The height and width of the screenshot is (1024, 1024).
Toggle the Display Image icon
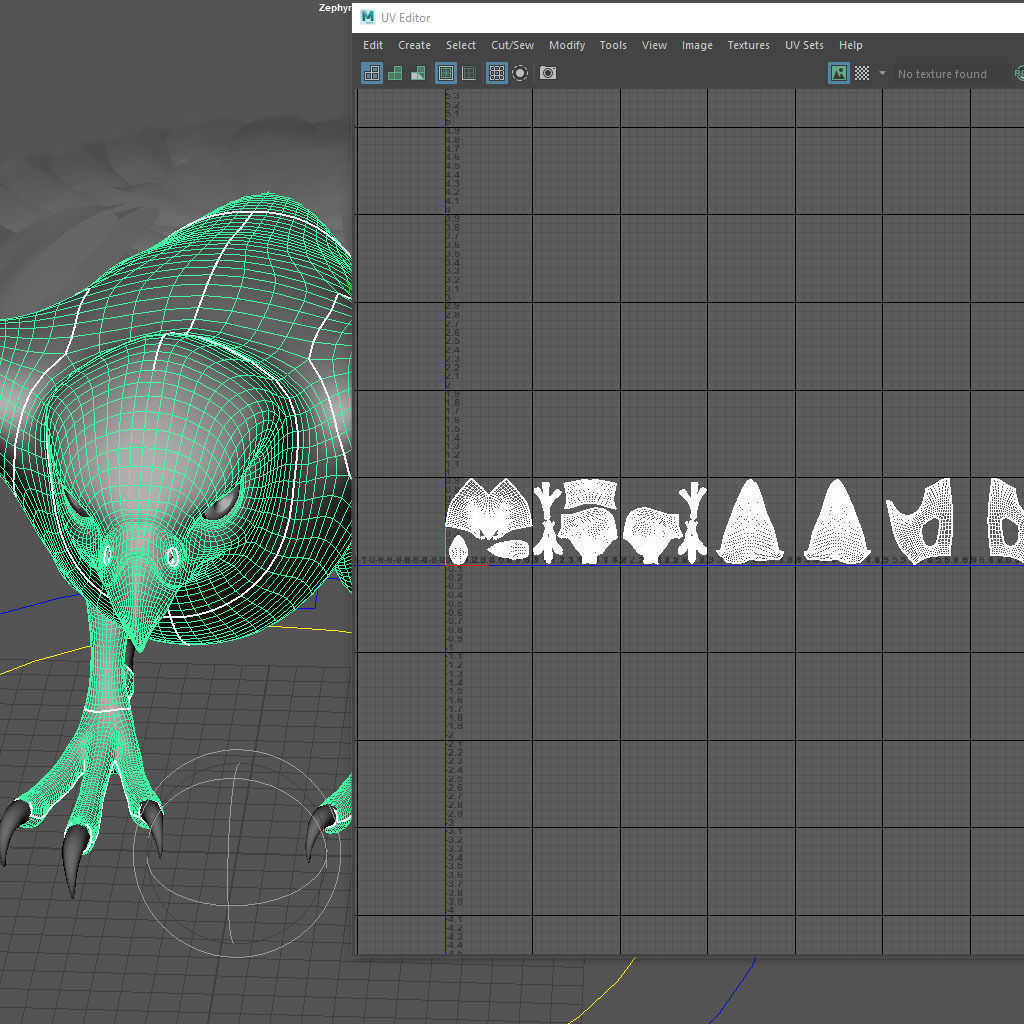[x=839, y=73]
